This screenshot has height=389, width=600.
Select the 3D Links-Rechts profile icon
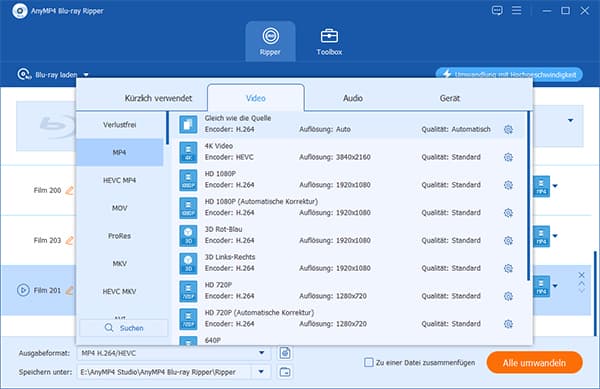tap(188, 264)
